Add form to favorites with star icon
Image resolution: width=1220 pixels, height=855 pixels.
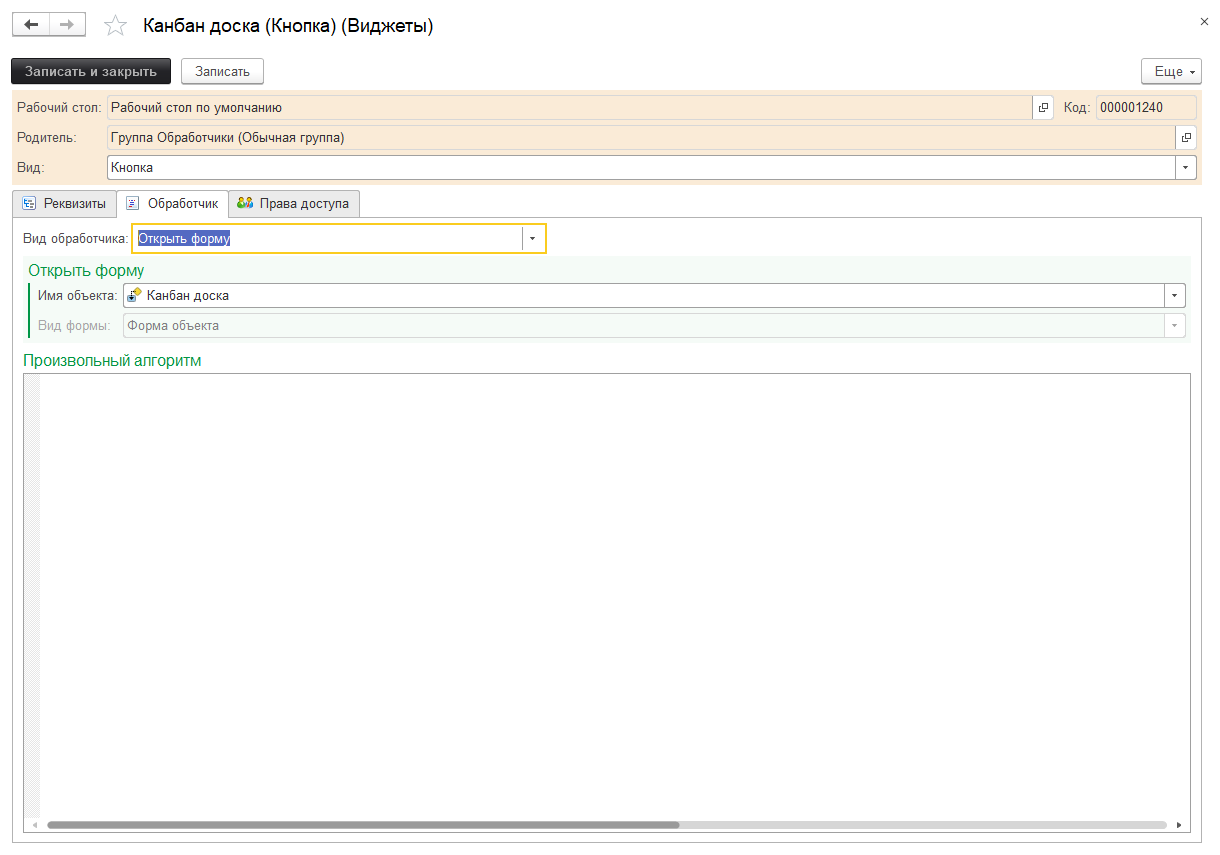[x=116, y=26]
